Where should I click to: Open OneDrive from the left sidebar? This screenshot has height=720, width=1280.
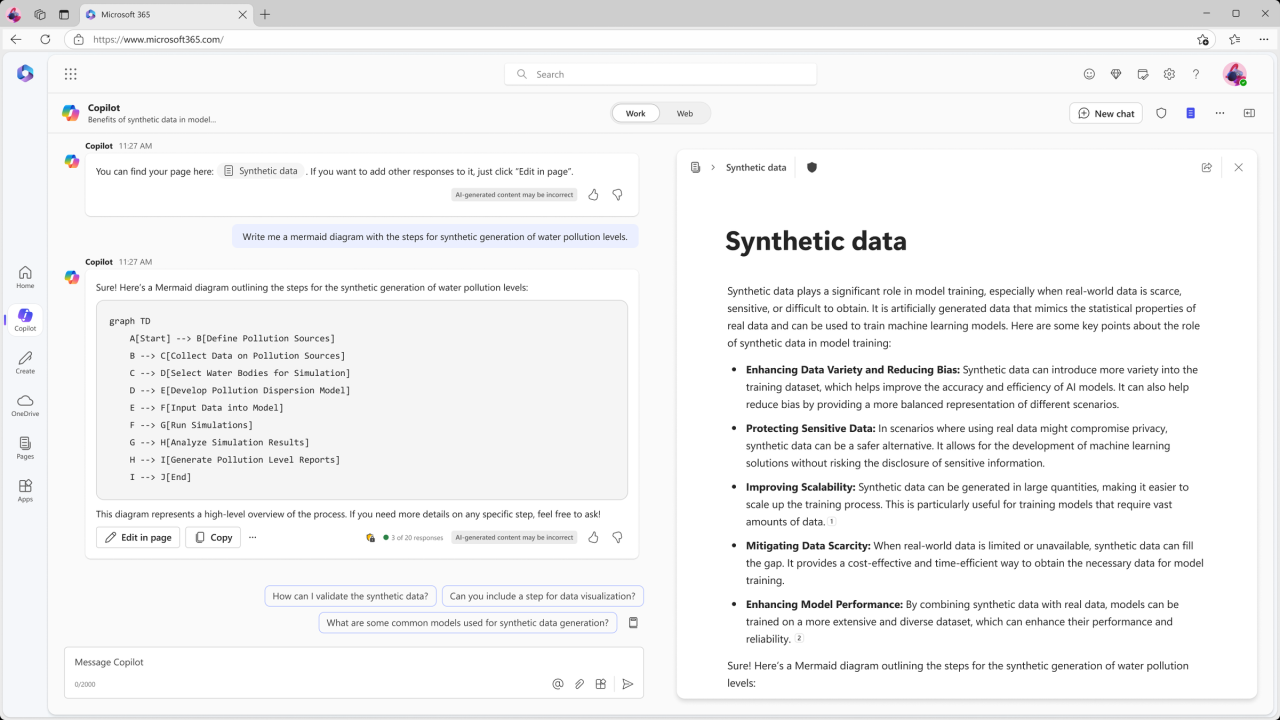[x=25, y=405]
